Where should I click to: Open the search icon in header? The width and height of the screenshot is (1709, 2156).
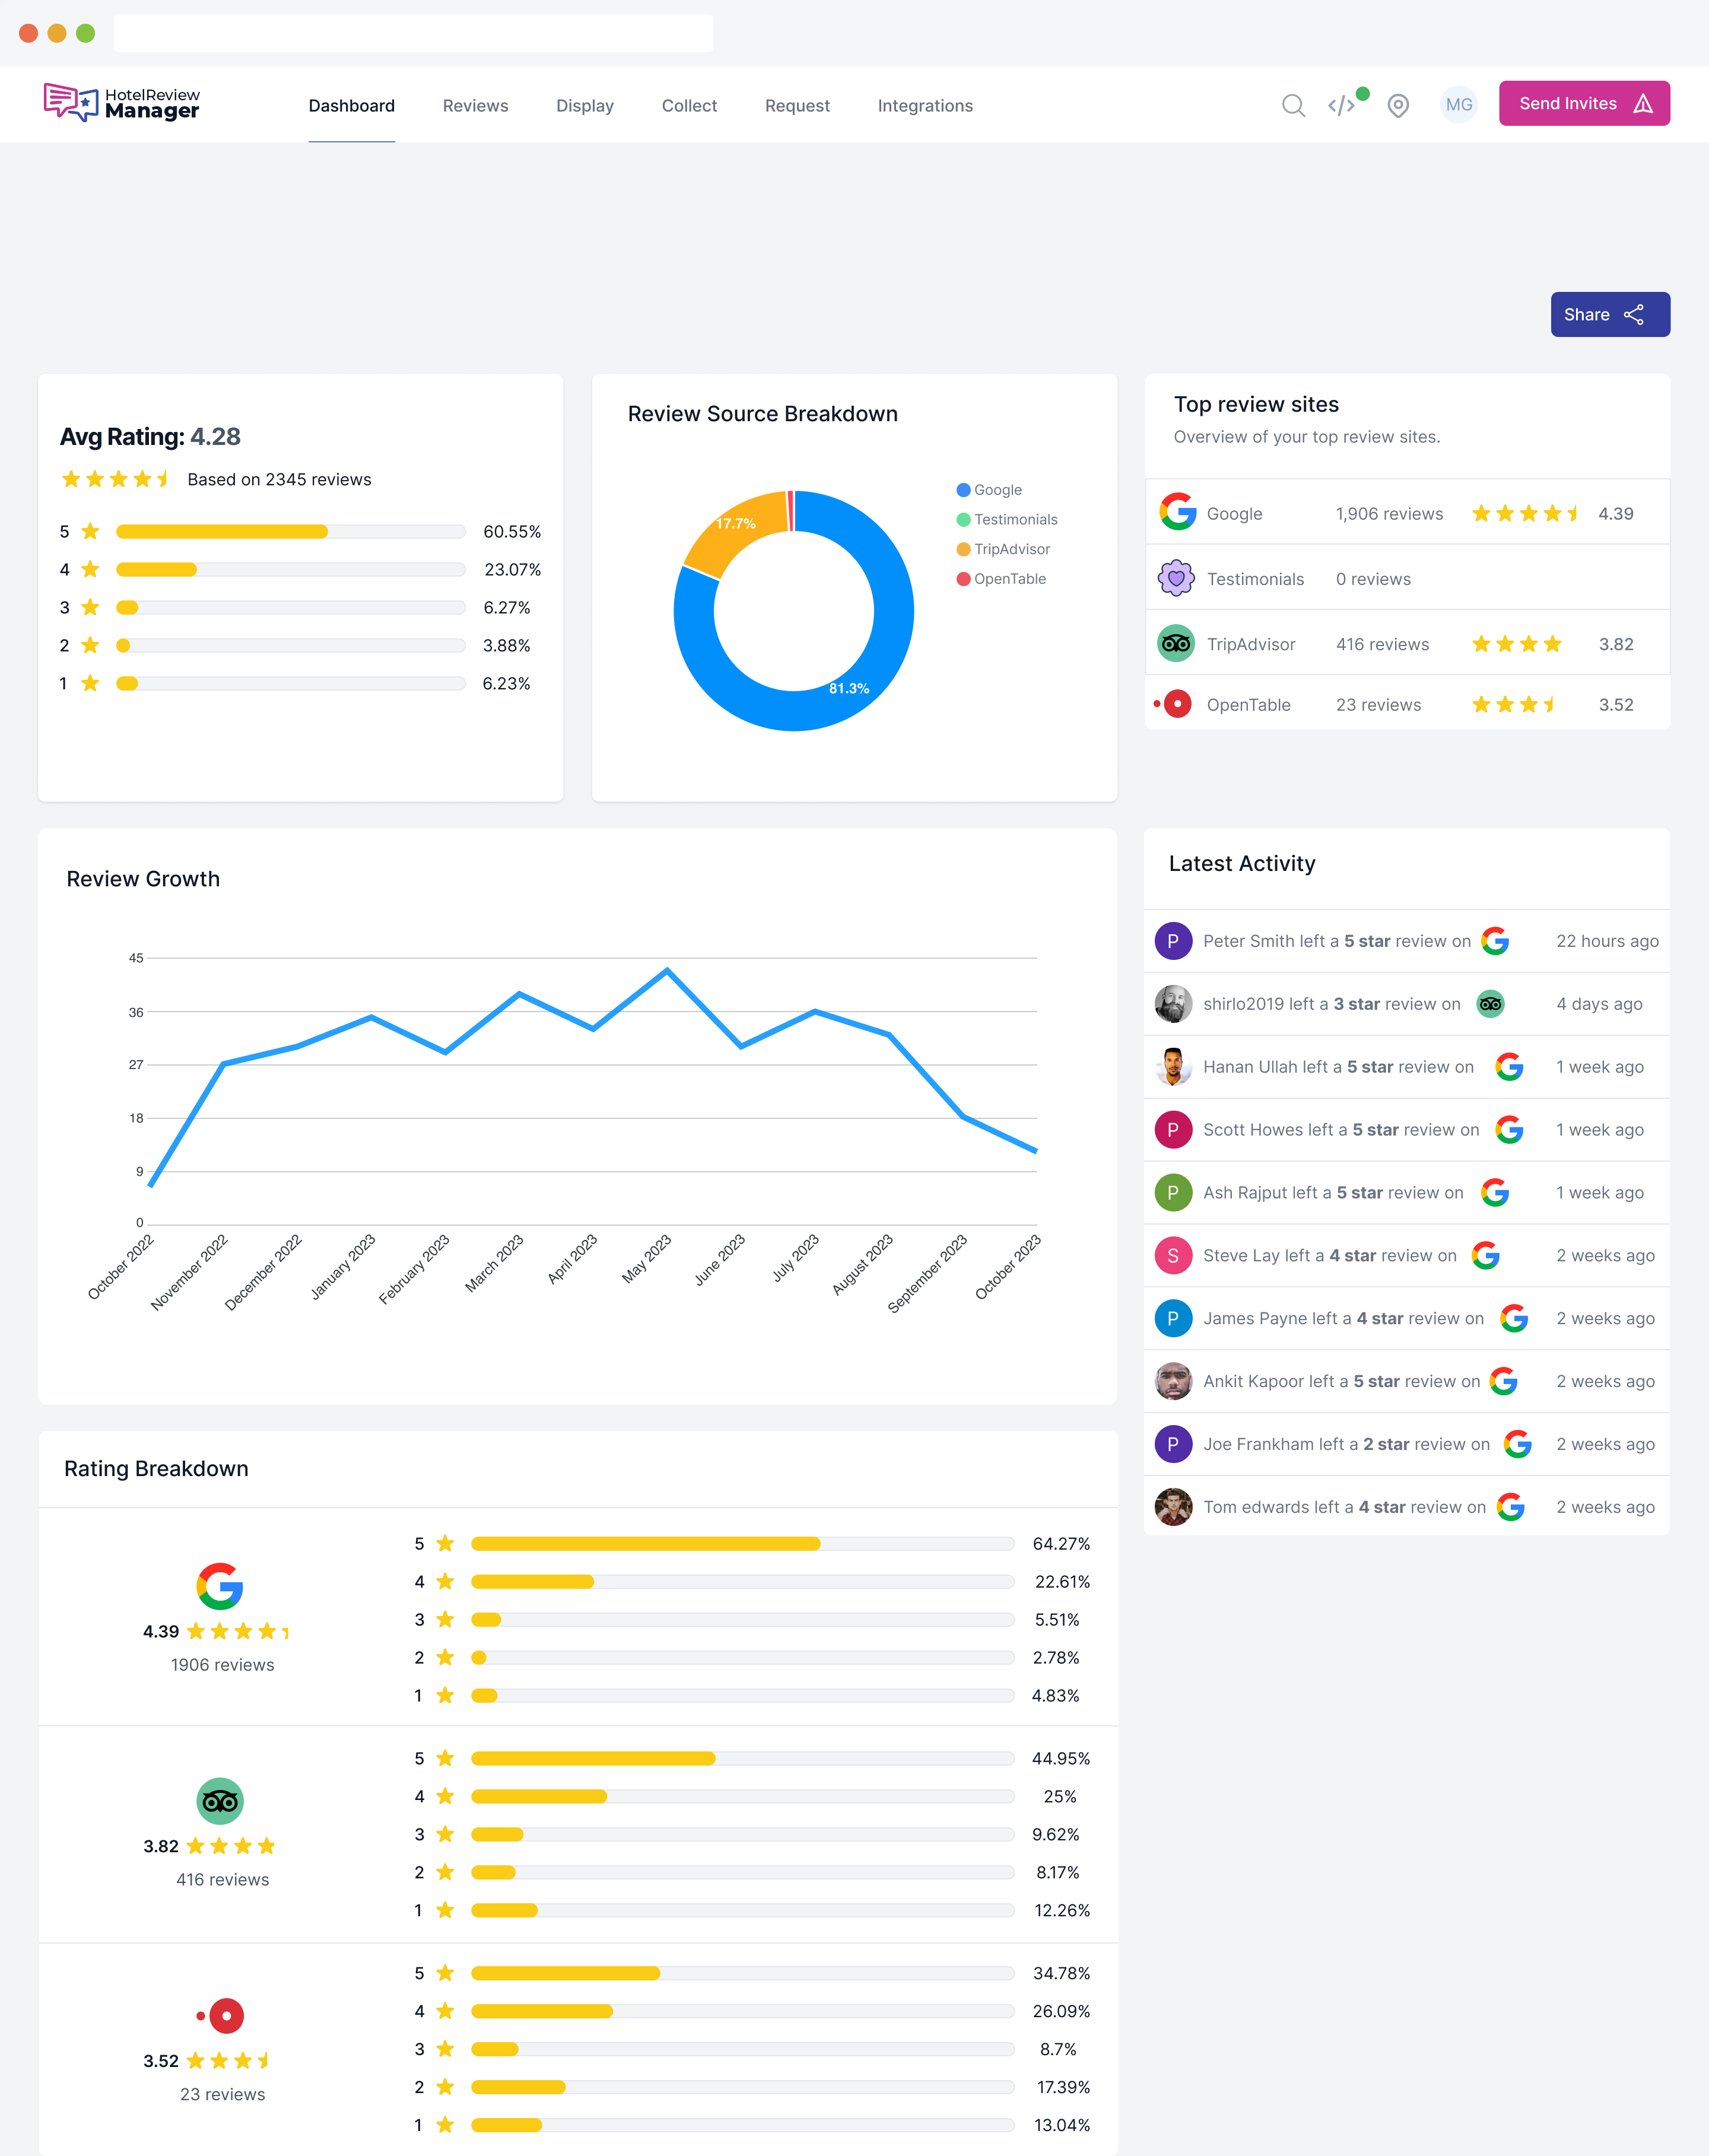coord(1293,105)
